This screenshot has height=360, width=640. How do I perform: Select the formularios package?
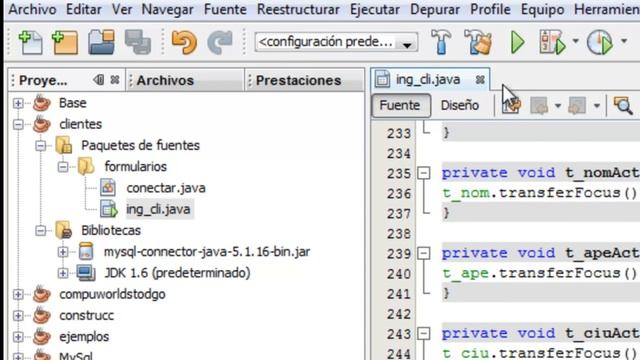(136, 167)
